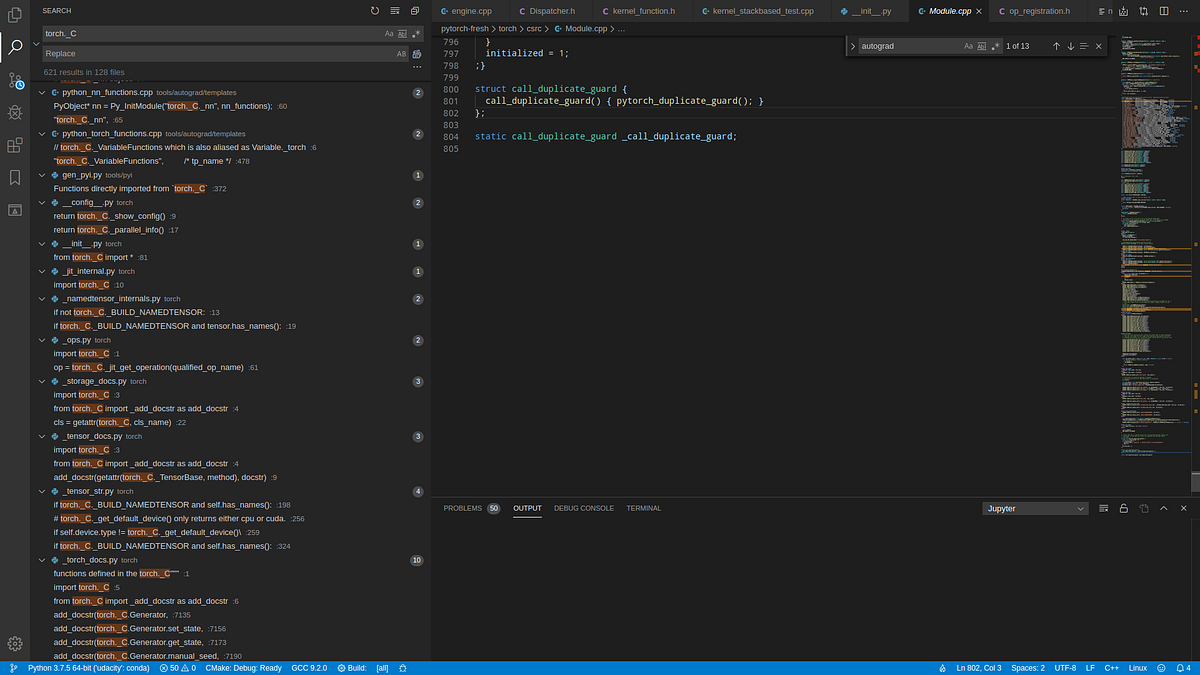Viewport: 1200px width, 675px height.
Task: Go to next match in find widget
Action: pos(1070,46)
